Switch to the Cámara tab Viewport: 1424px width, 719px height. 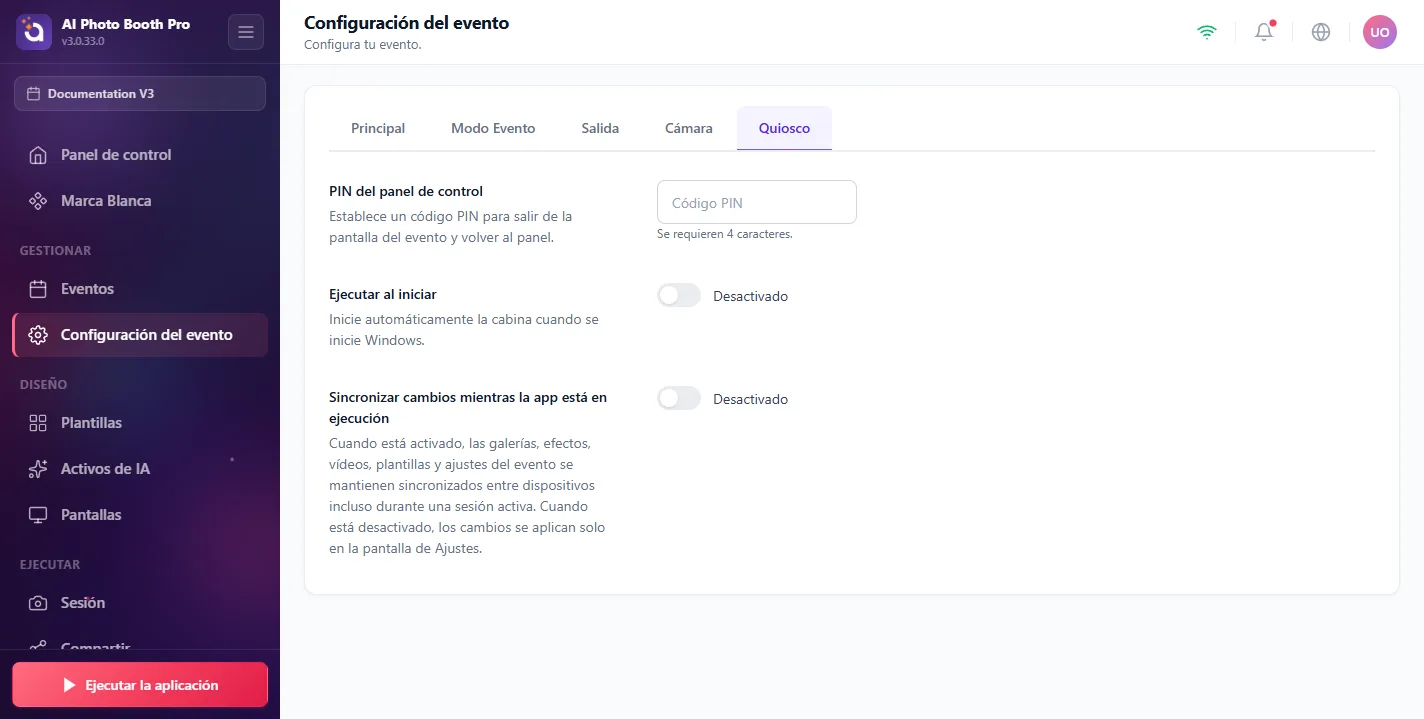coord(689,128)
